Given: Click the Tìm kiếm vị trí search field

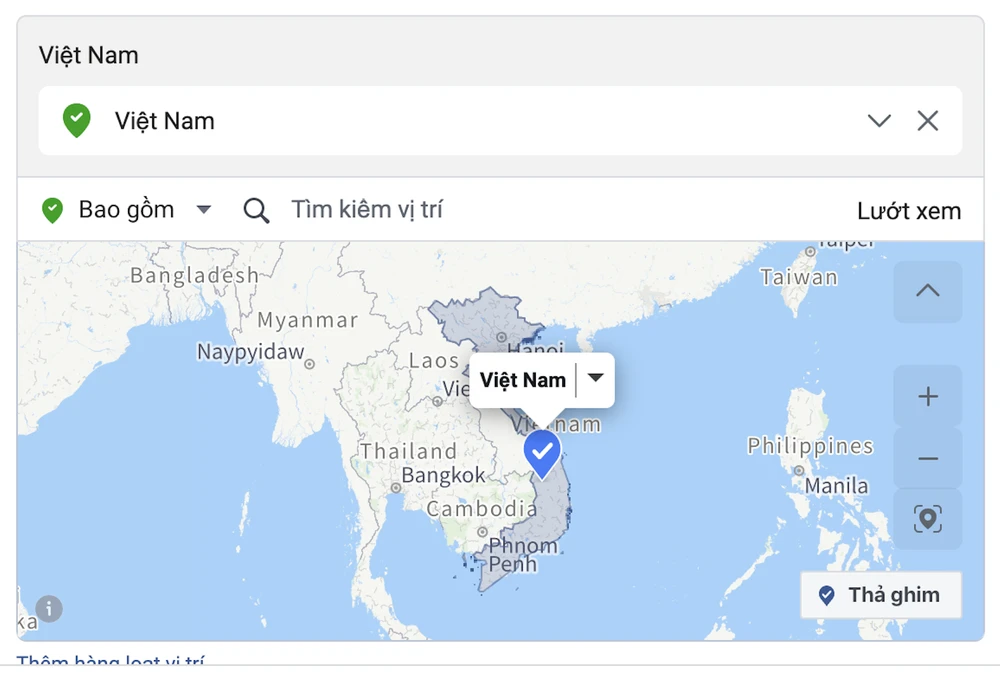Looking at the screenshot, I should [367, 210].
